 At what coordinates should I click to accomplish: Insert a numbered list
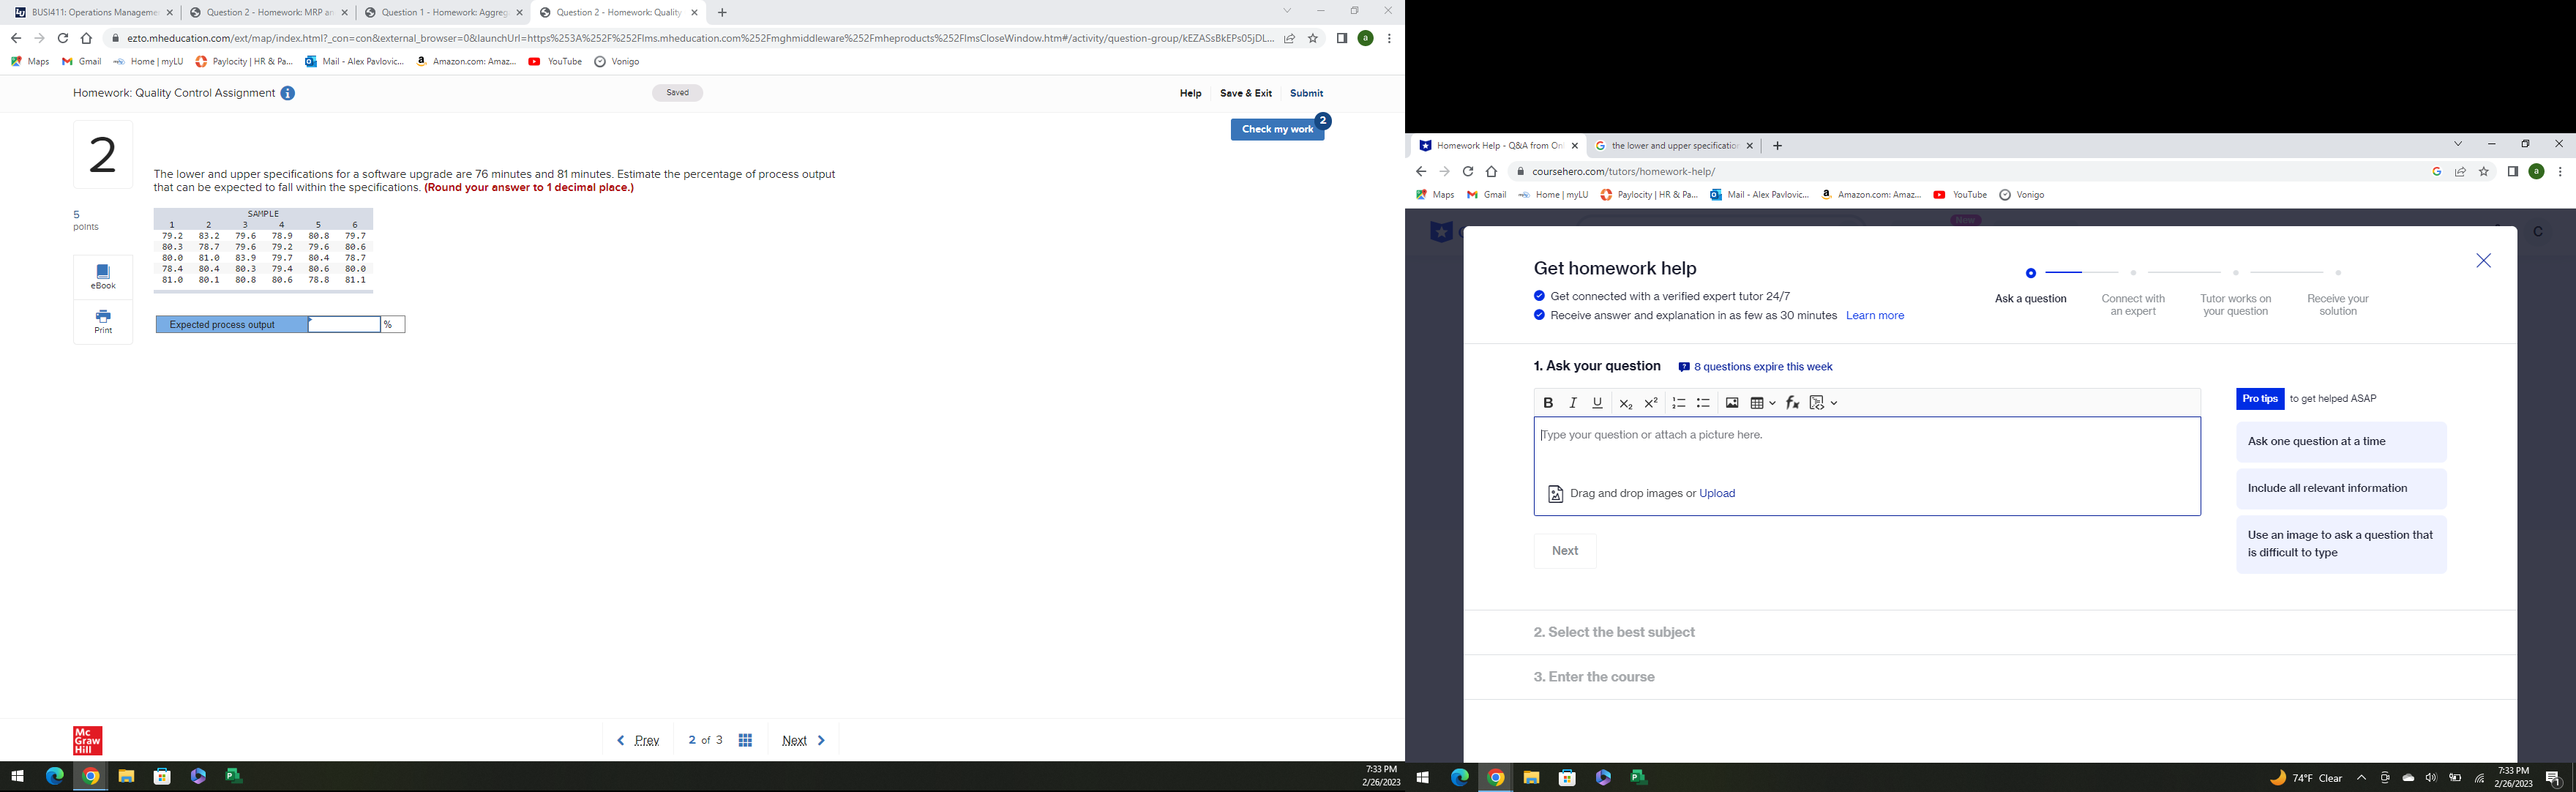(x=1679, y=403)
